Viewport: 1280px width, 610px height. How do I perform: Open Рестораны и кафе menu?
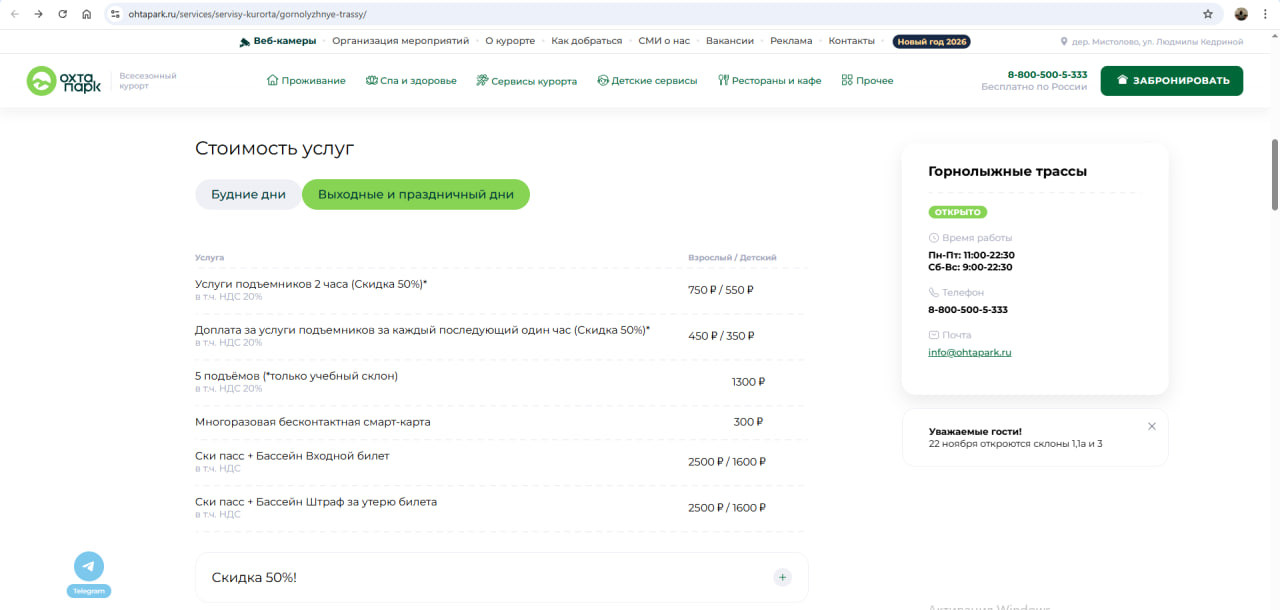(x=769, y=81)
